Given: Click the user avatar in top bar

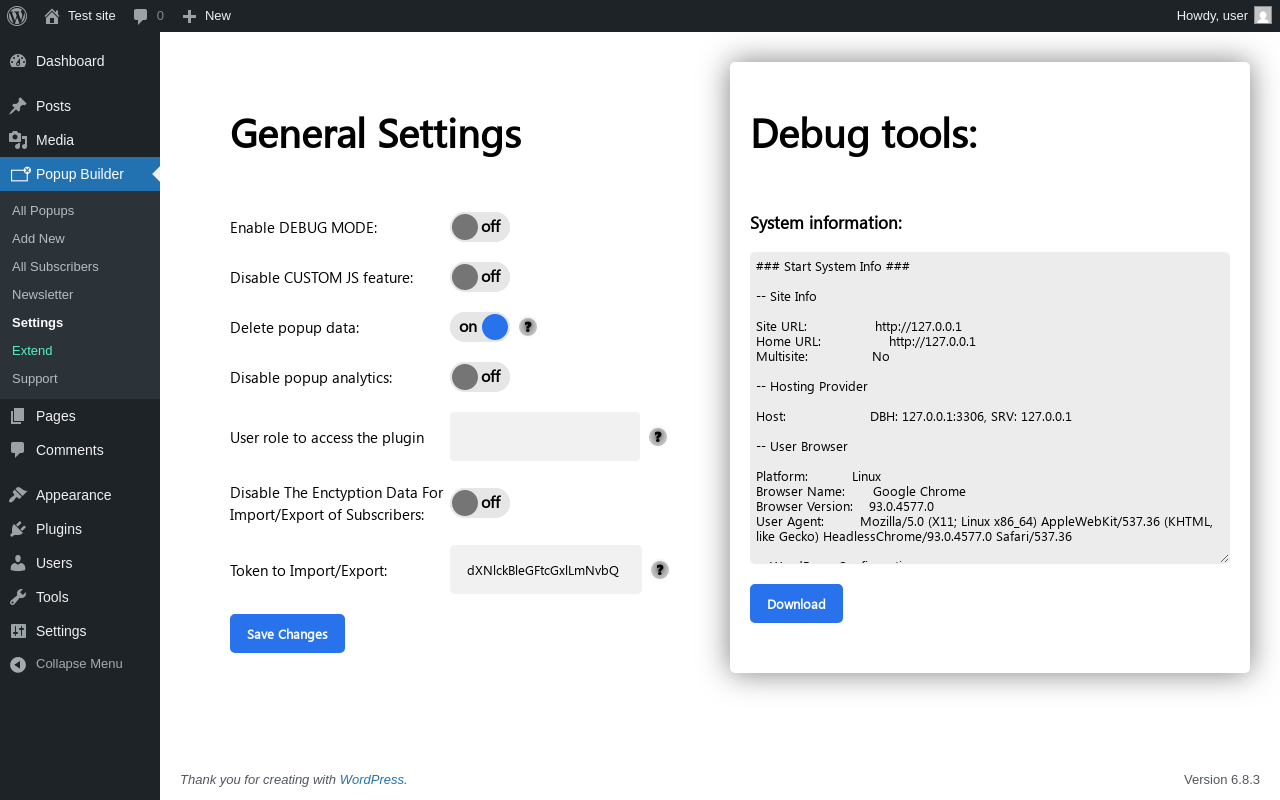Looking at the screenshot, I should 1263,16.
